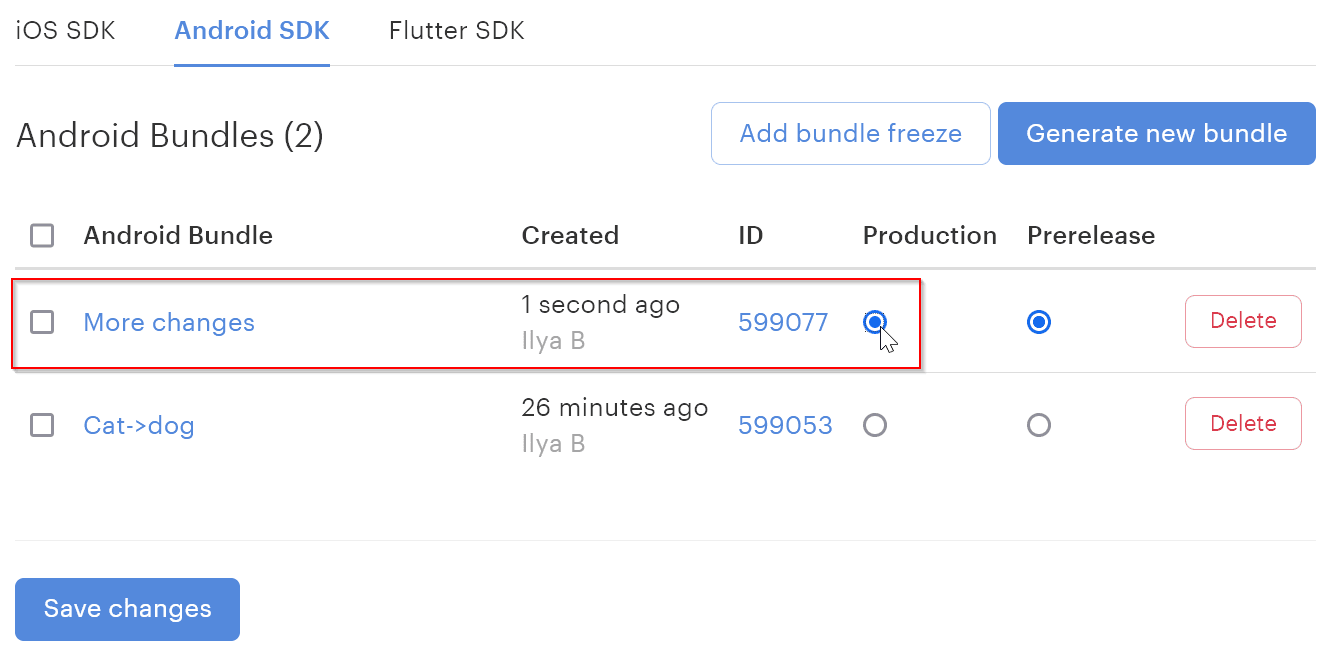Click Generate new bundle button
1329x648 pixels.
[x=1156, y=133]
